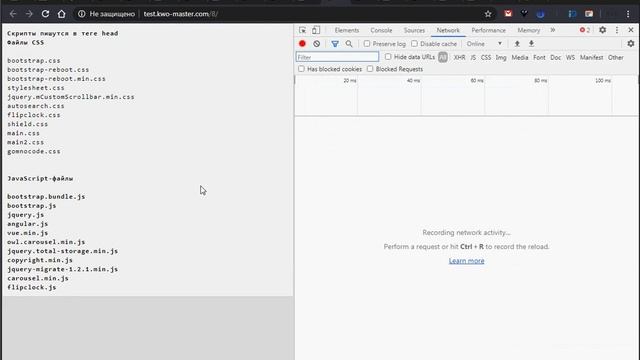This screenshot has width=640, height=360.
Task: Check Hide data URLs option
Action: point(388,57)
